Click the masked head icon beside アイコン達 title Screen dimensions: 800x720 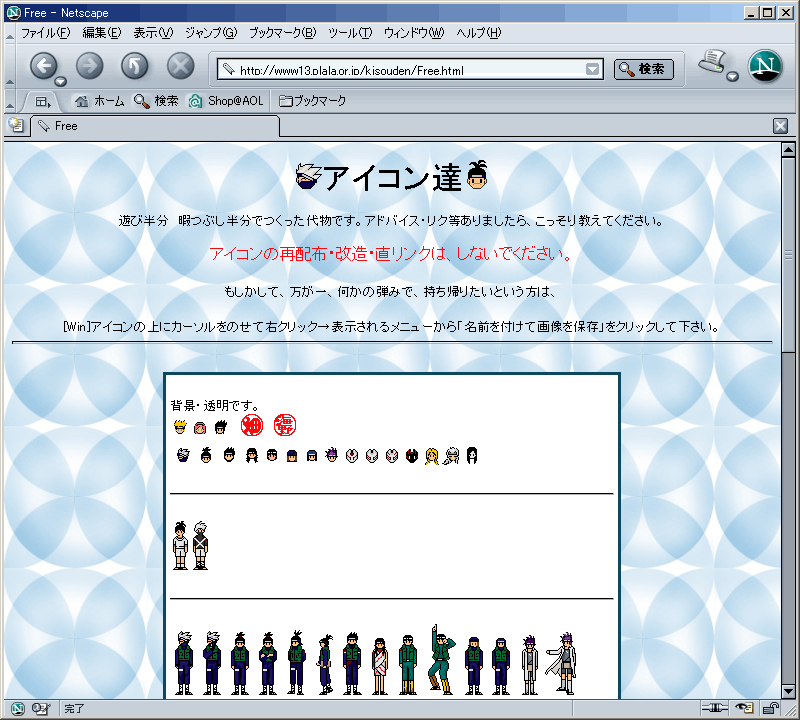point(309,177)
